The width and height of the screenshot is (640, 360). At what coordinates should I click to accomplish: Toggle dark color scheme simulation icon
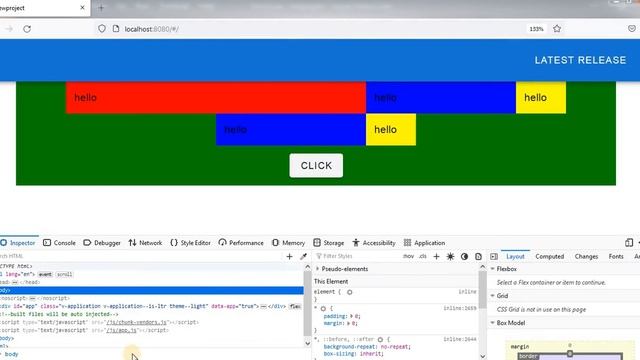point(464,256)
